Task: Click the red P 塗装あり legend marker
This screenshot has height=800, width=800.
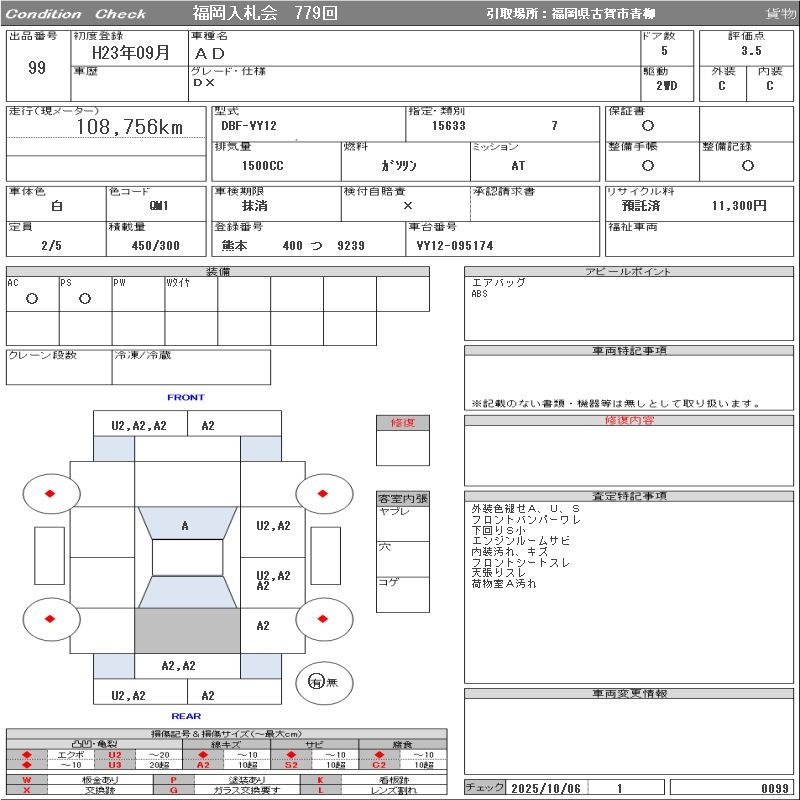Action: [173, 780]
